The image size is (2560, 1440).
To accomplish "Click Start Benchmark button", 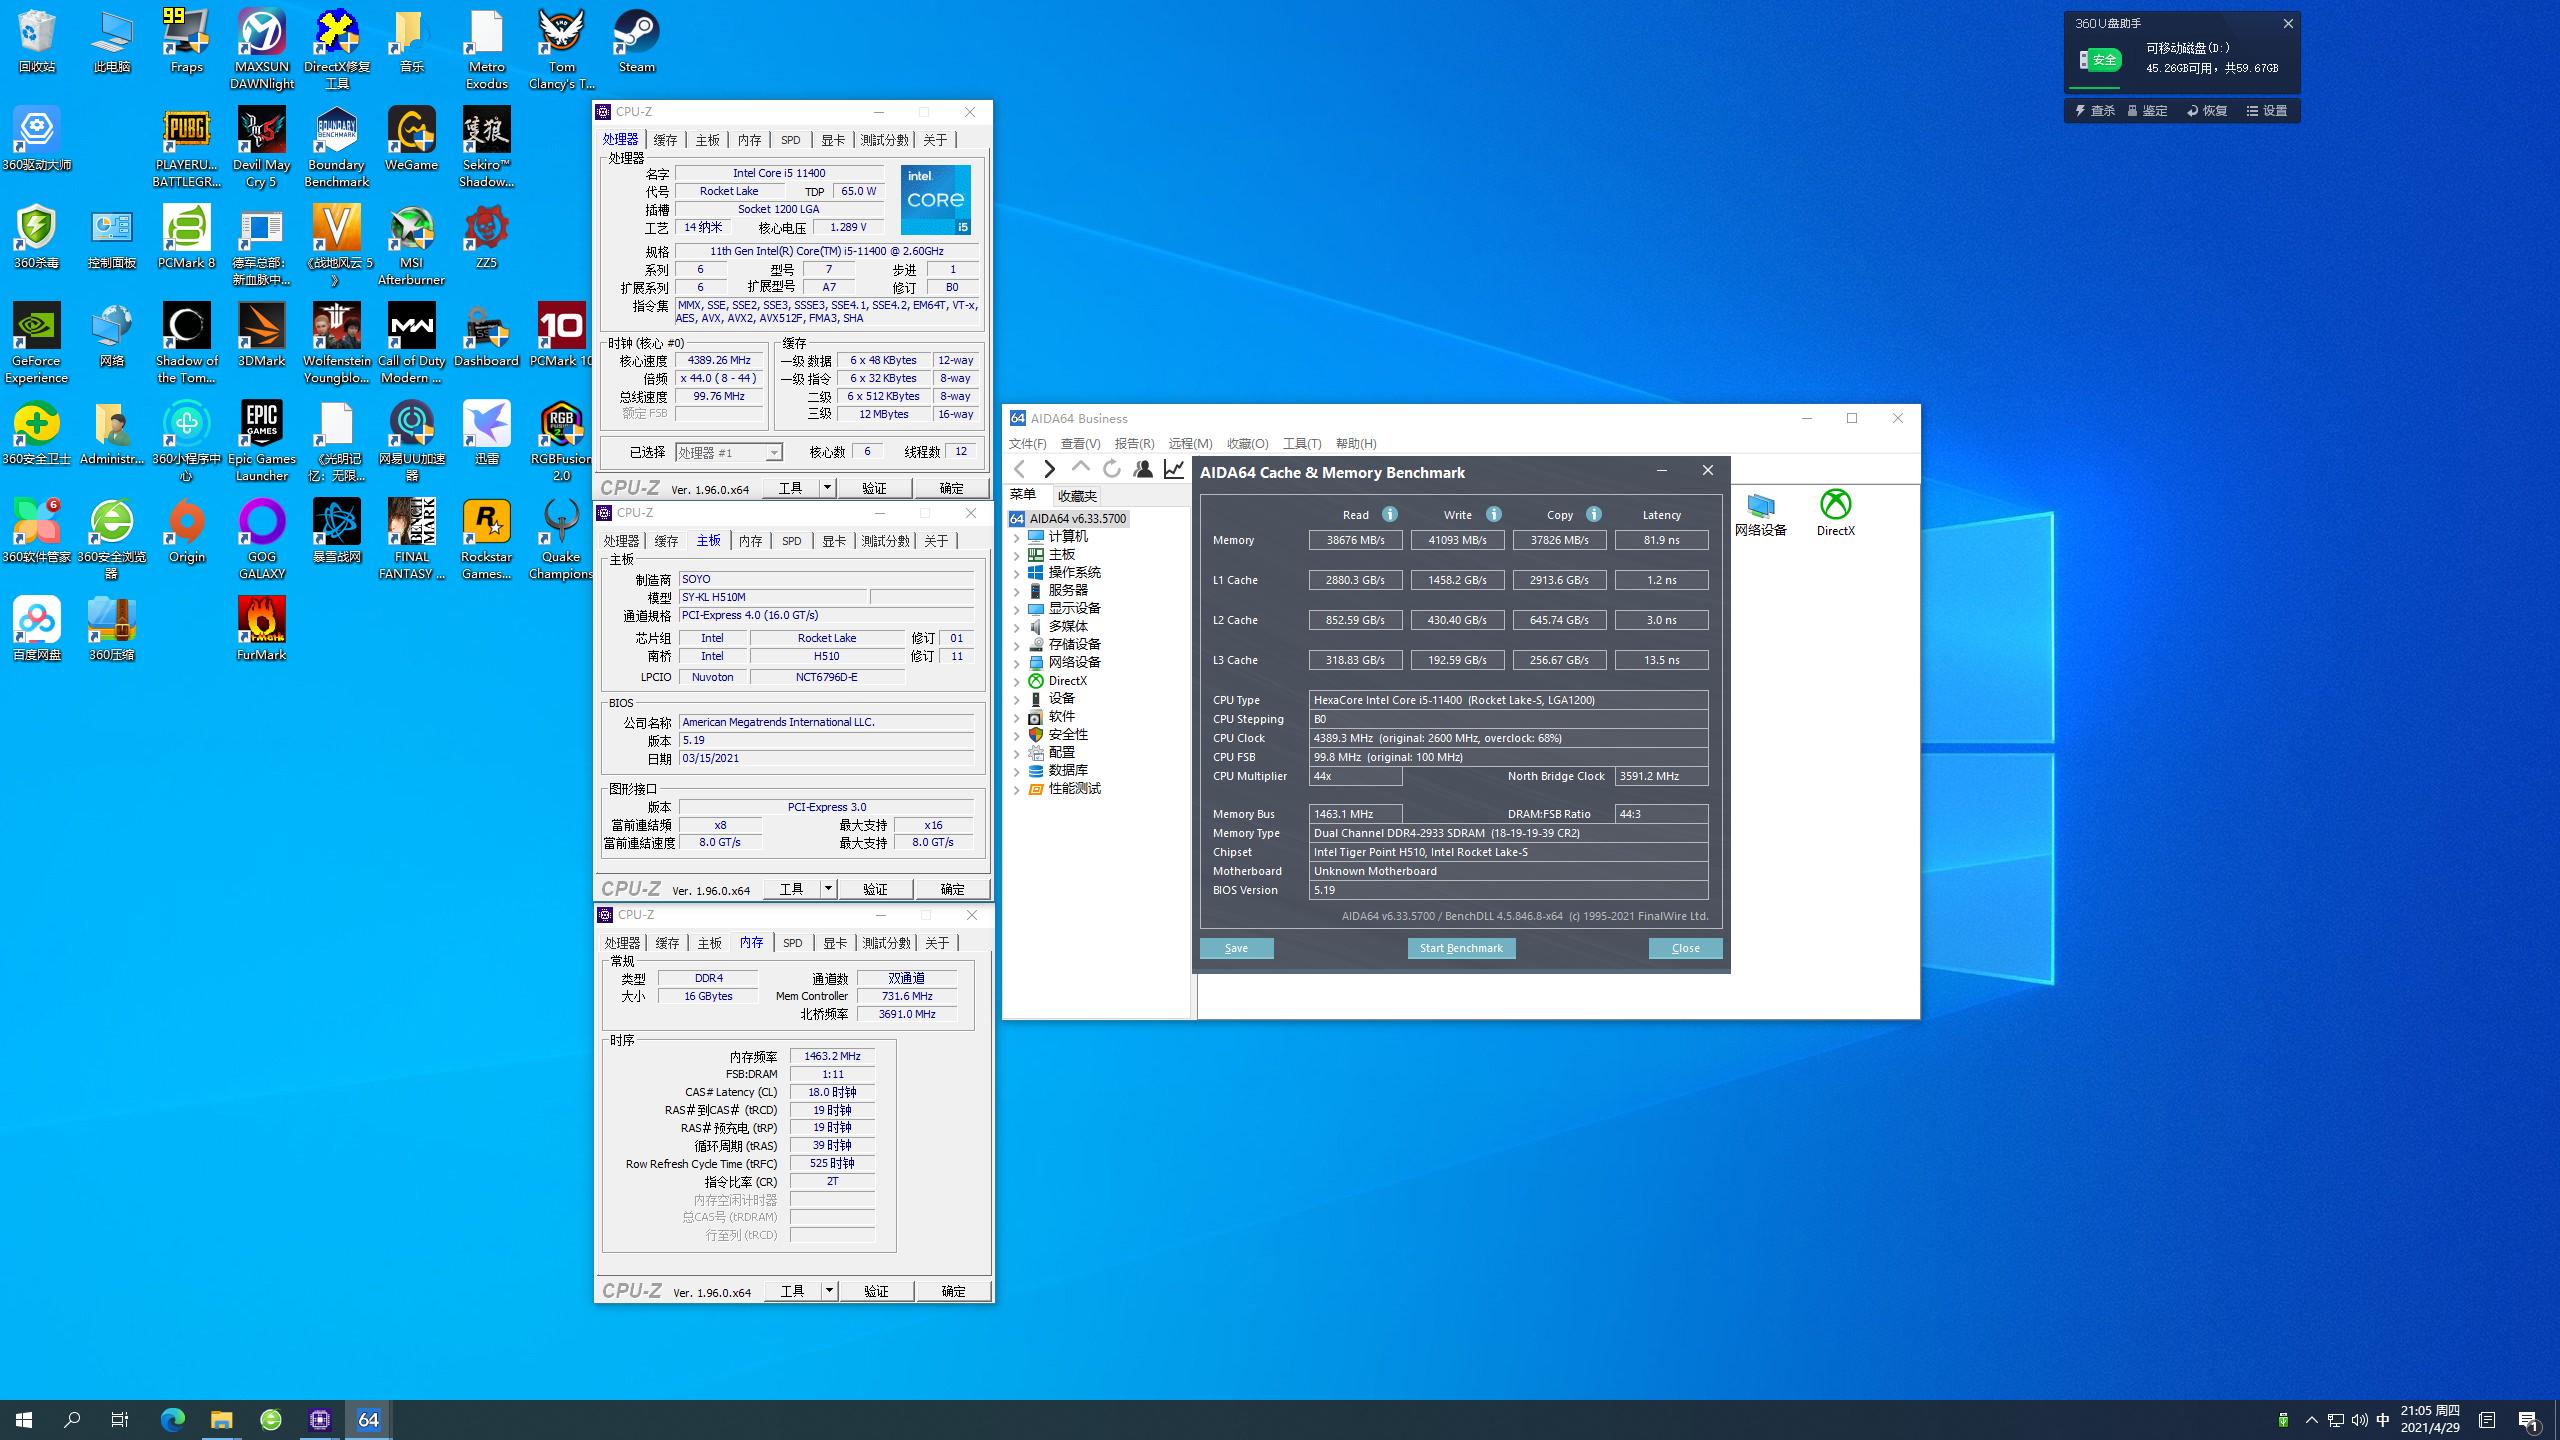I will pyautogui.click(x=1461, y=948).
